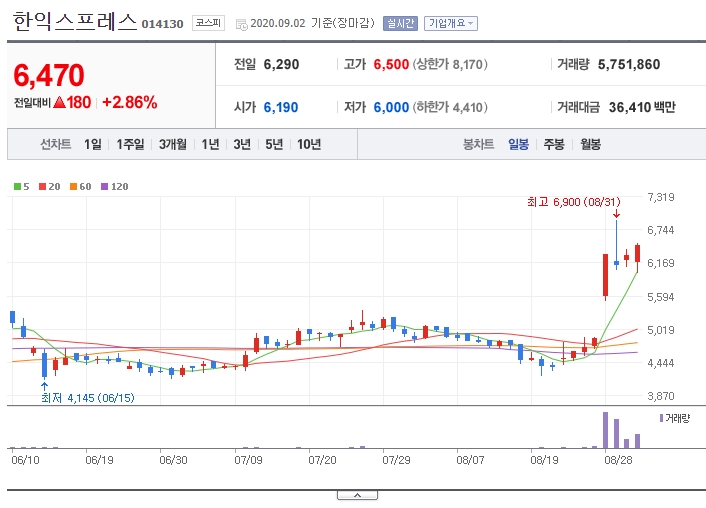Click the current price 6,470
706x508 pixels.
coord(49,75)
